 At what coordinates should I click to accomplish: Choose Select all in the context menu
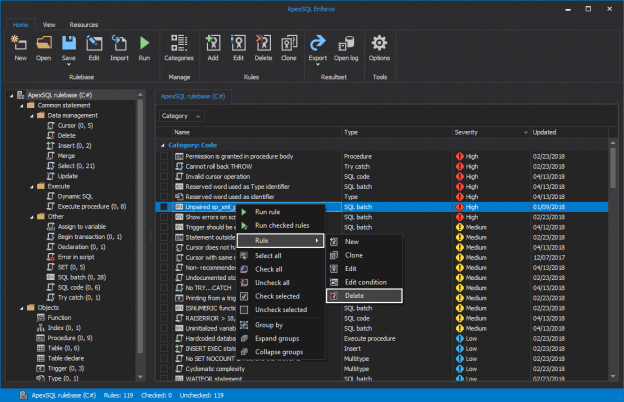281,256
